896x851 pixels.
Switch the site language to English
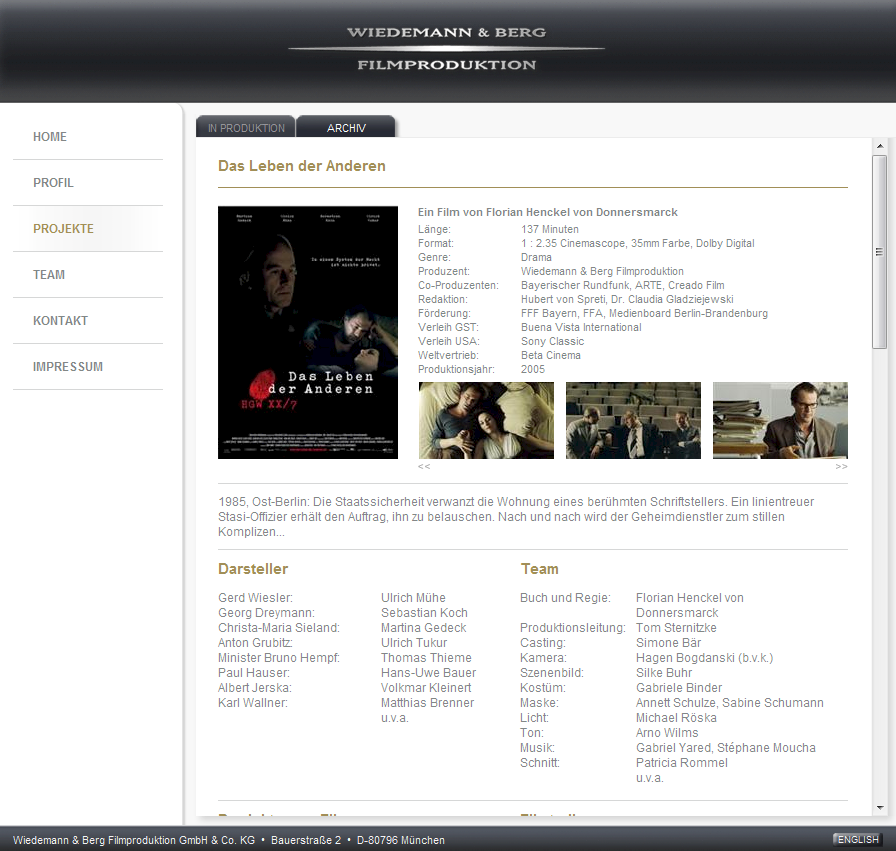(x=857, y=839)
